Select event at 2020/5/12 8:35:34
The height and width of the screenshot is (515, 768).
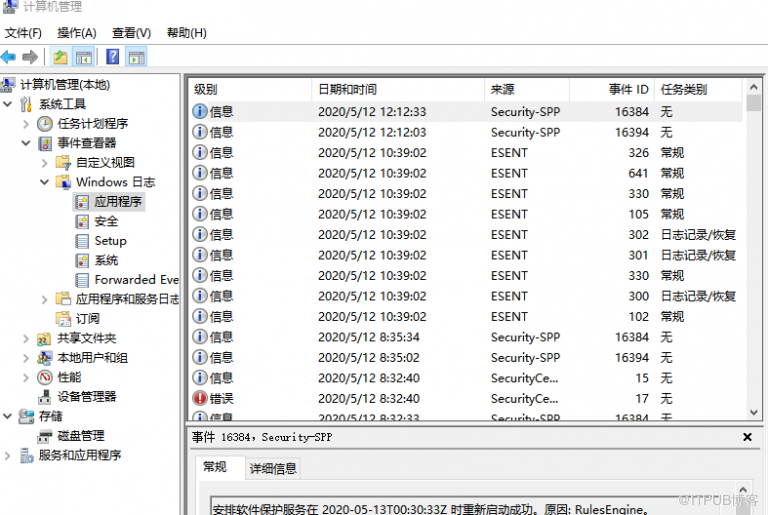coord(465,337)
